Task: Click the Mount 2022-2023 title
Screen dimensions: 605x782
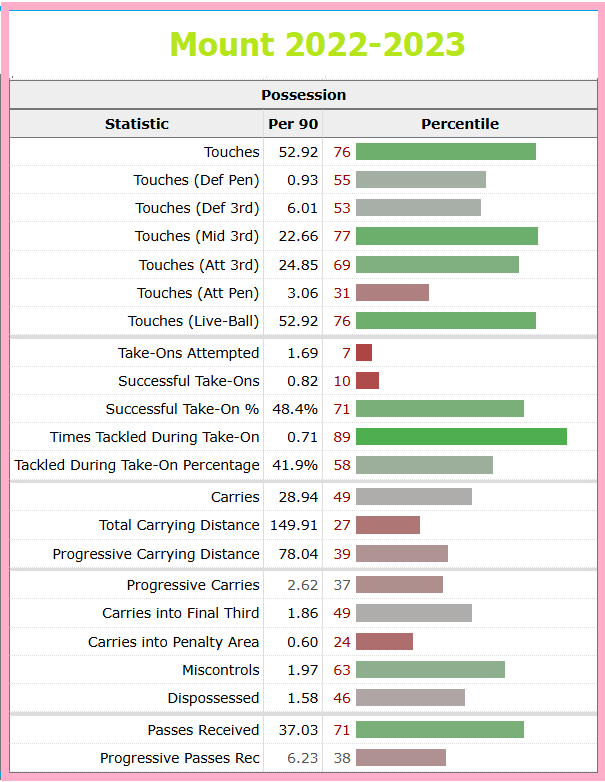Action: pos(317,44)
